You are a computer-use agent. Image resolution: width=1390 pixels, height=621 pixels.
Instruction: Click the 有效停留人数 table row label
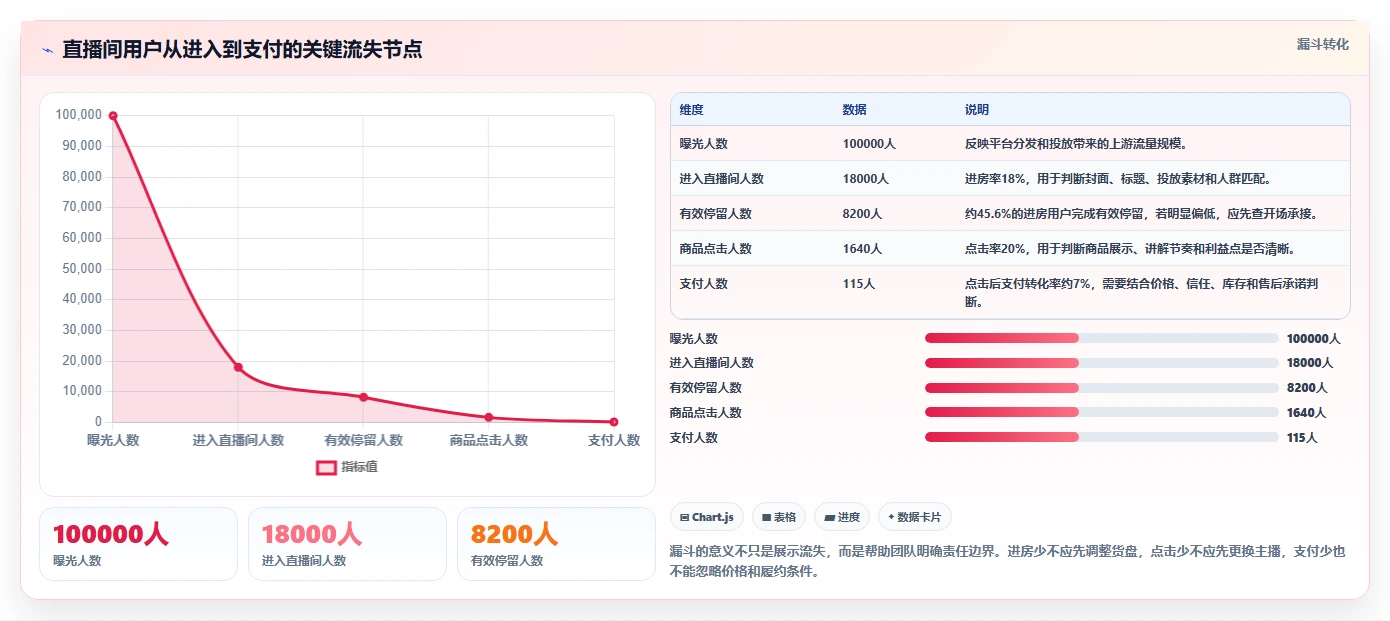tap(716, 214)
